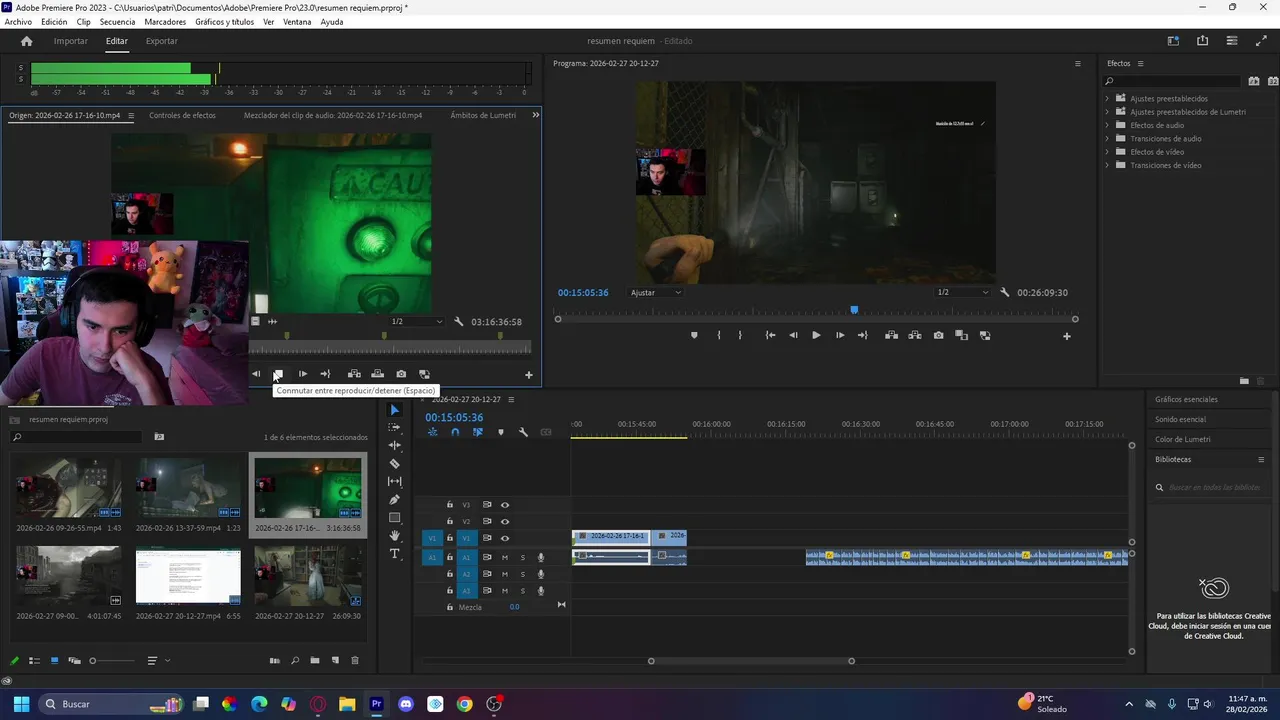
Task: Open Color de Lumetri panel
Action: [1182, 439]
